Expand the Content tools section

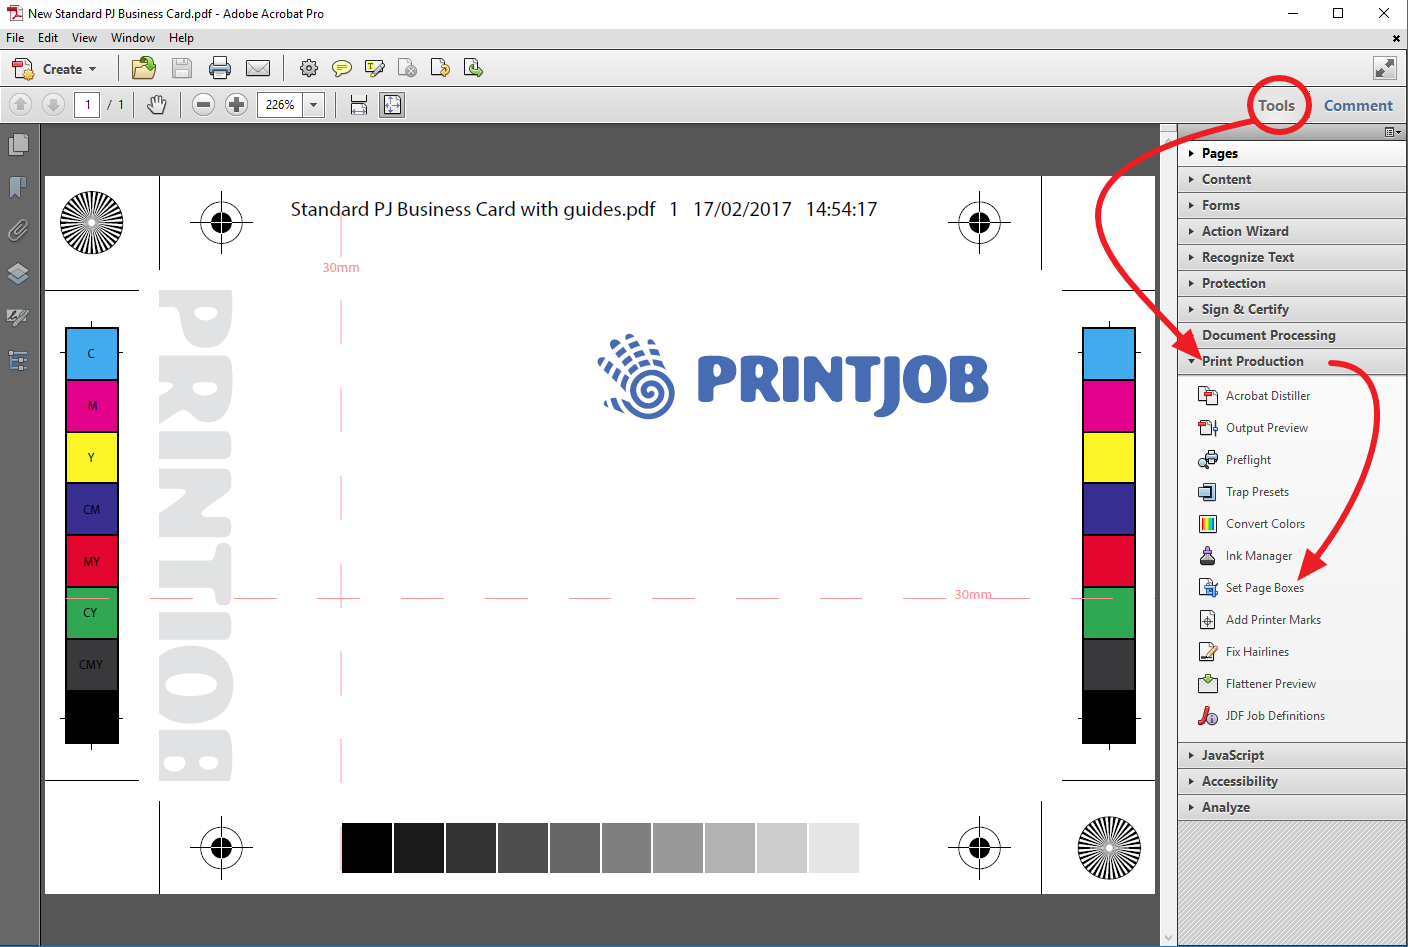tap(1292, 179)
